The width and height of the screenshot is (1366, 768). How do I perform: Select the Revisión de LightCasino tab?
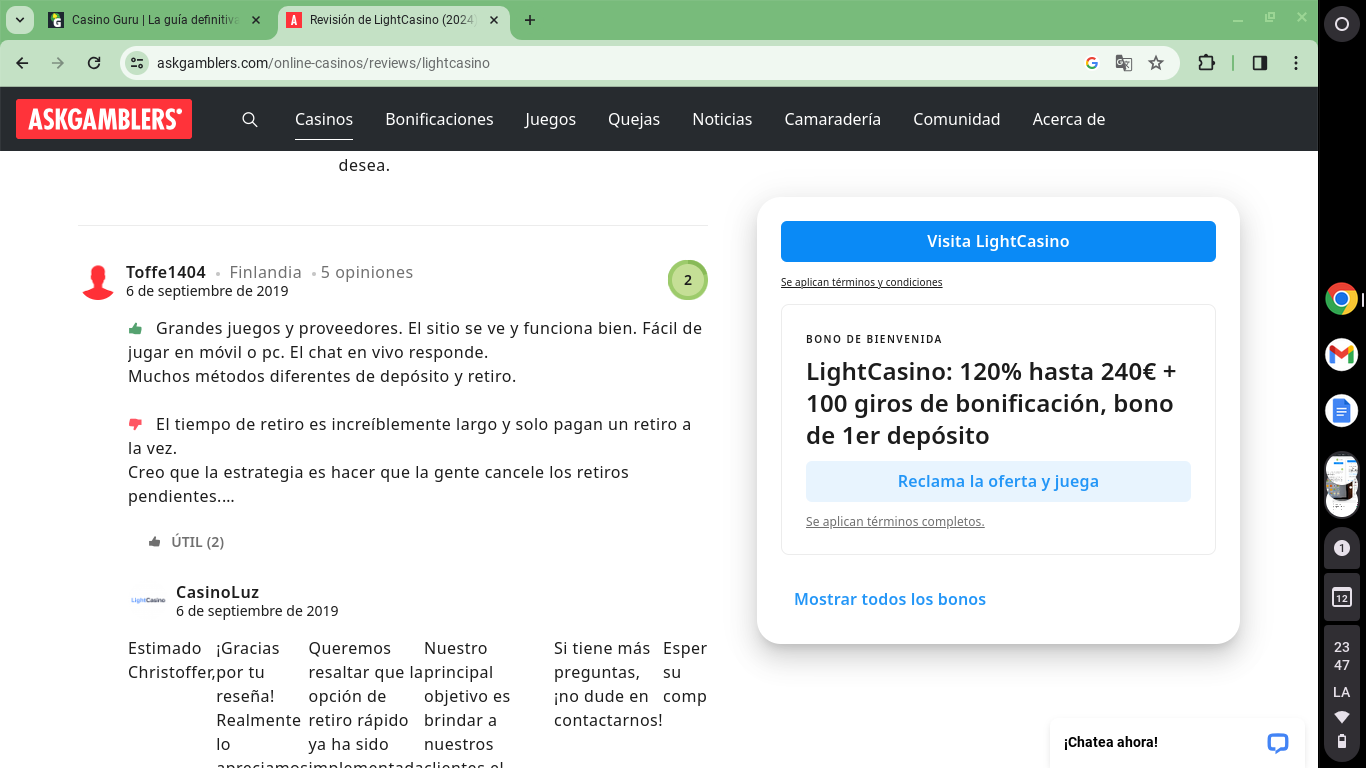point(394,20)
